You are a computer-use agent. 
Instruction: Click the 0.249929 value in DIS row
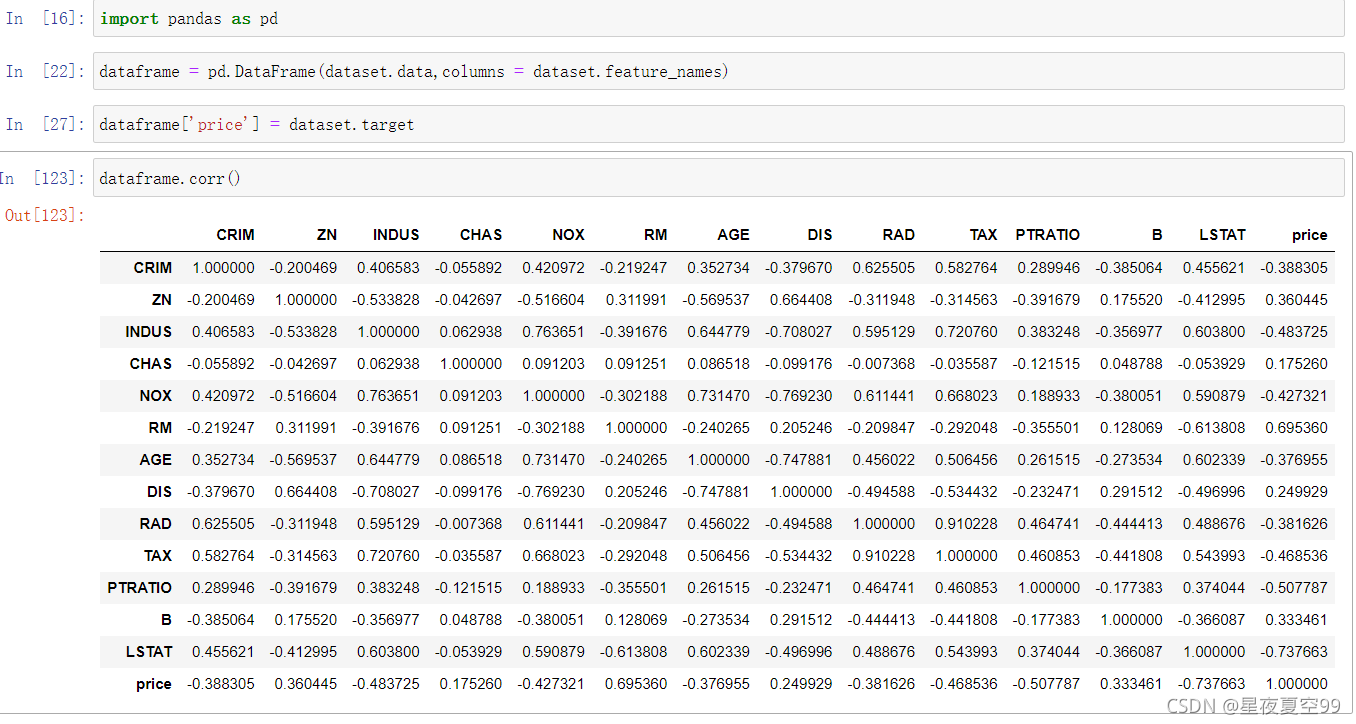(x=1296, y=492)
